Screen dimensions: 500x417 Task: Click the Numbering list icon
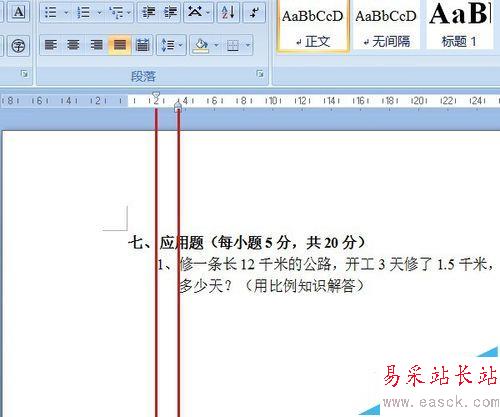pos(83,13)
